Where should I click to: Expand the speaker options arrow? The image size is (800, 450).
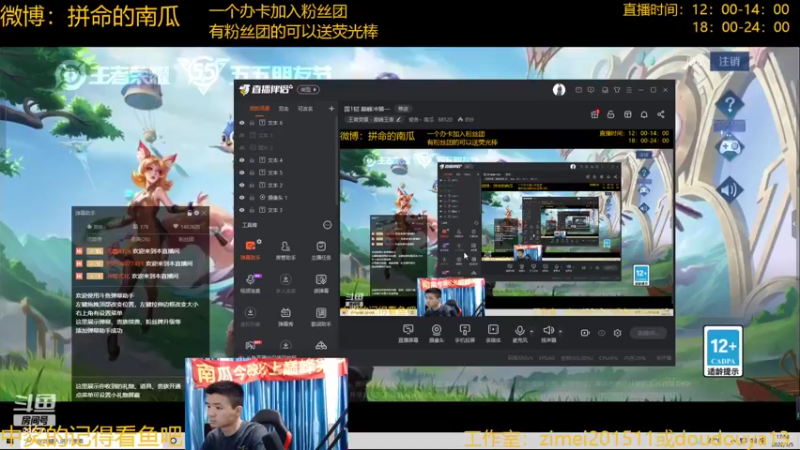[560, 332]
